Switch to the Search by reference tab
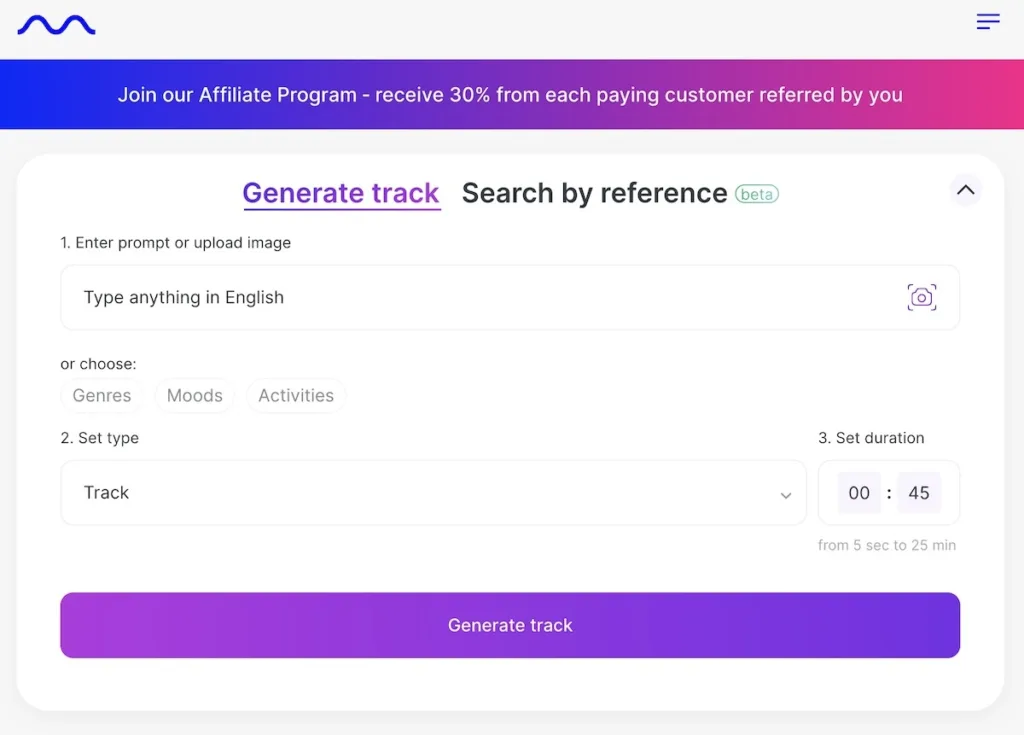This screenshot has height=735, width=1024. point(594,193)
